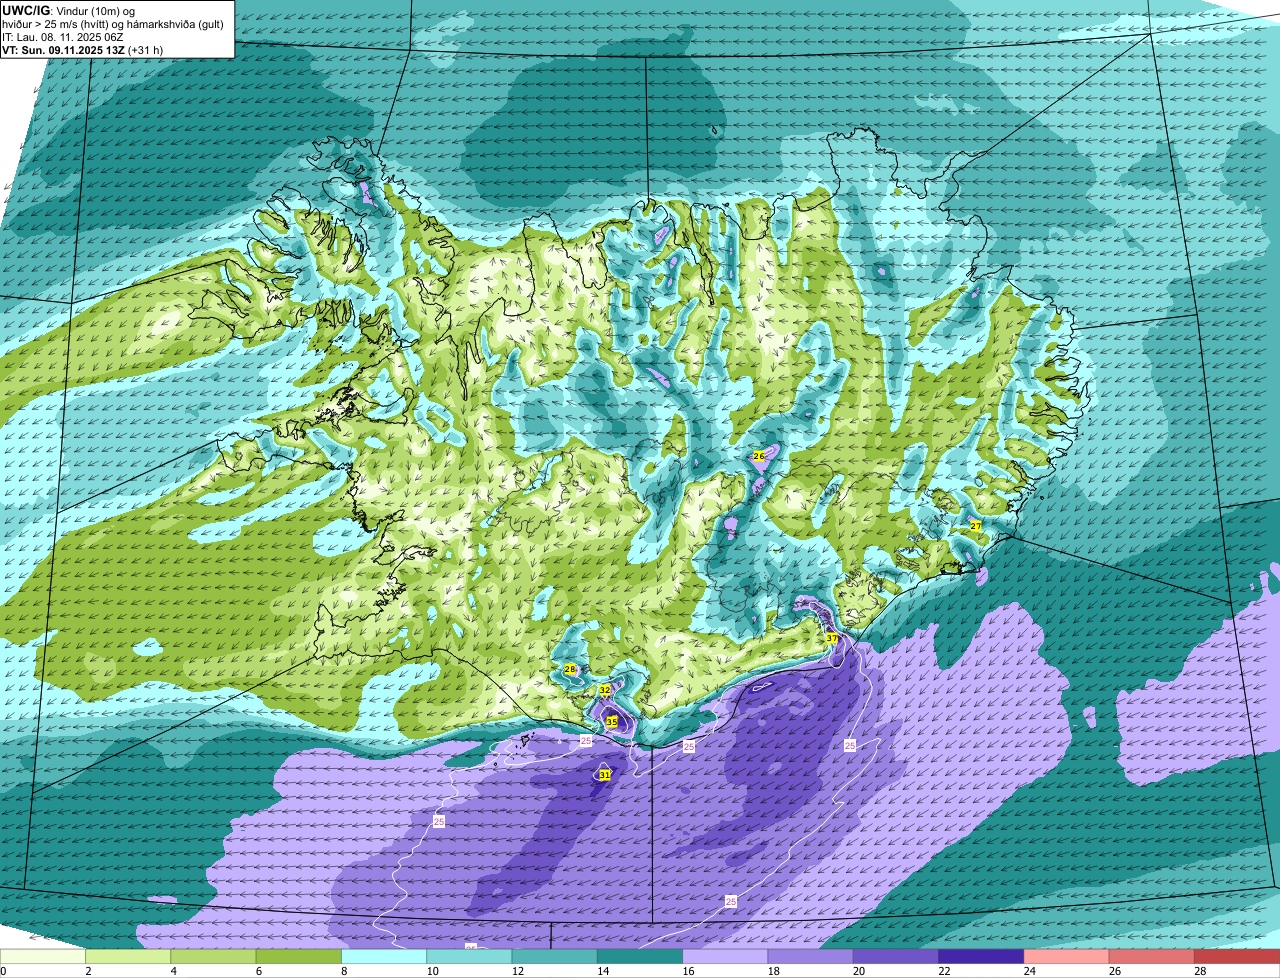Click the 26–28 m/s legend color swatch
1280x978 pixels.
[1152, 956]
